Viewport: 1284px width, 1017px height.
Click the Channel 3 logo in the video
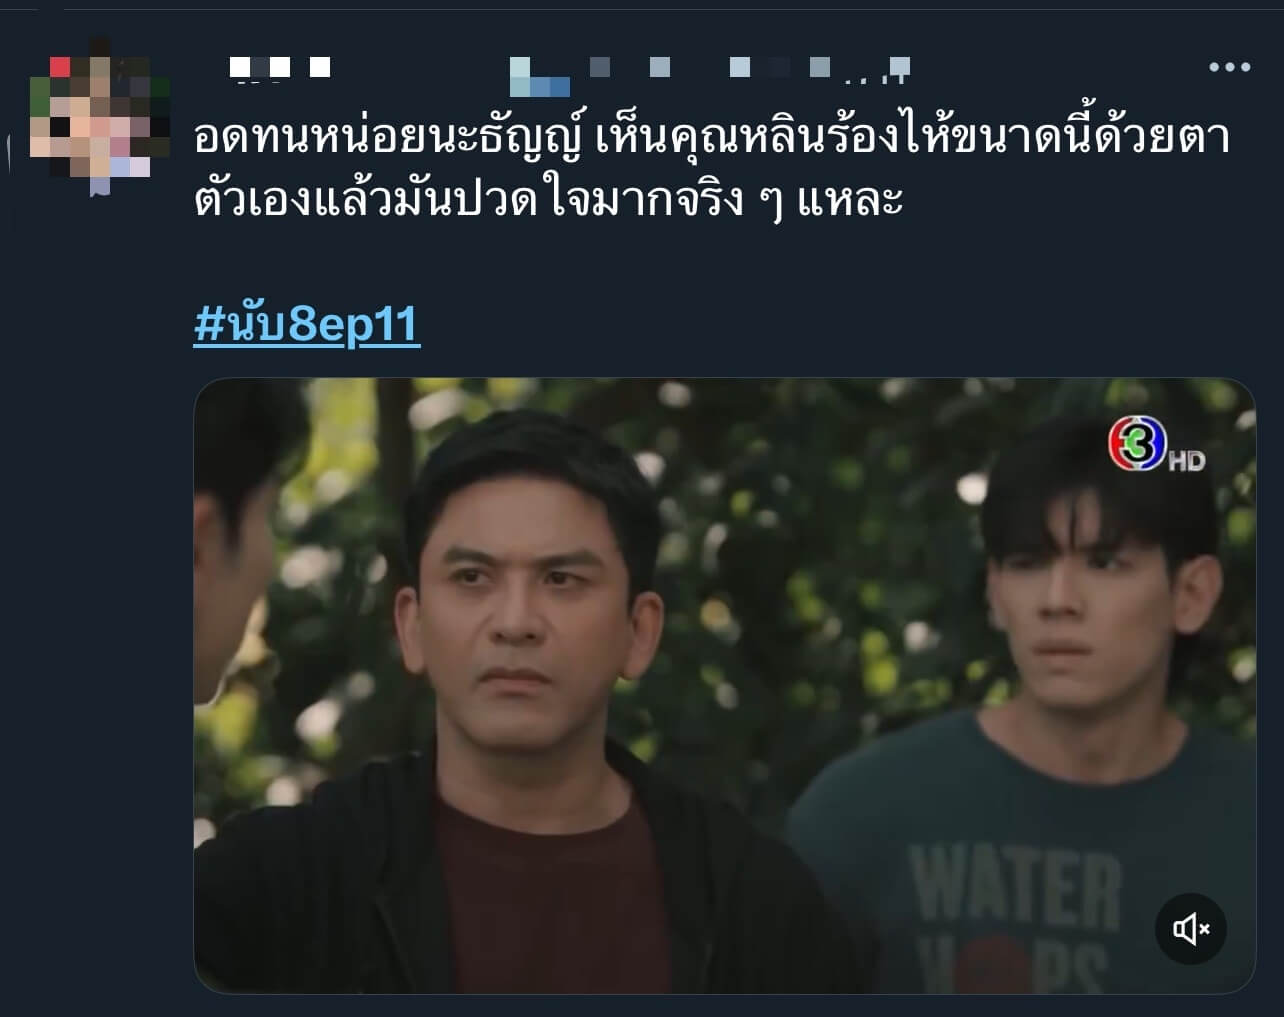pos(1137,444)
